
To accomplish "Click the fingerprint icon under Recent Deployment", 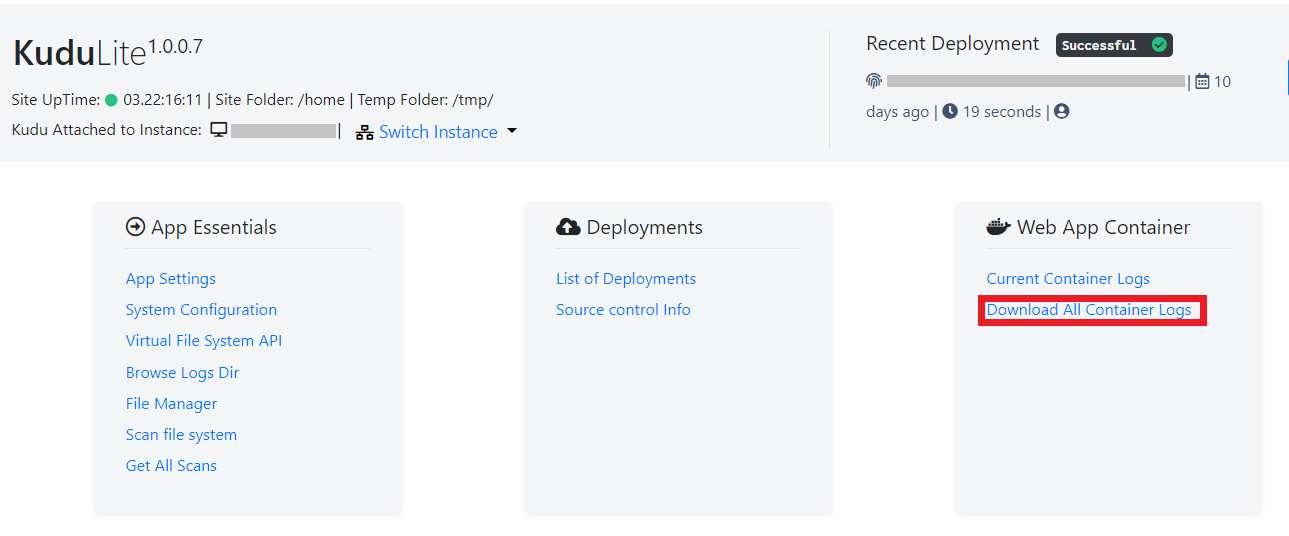I will pyautogui.click(x=874, y=81).
